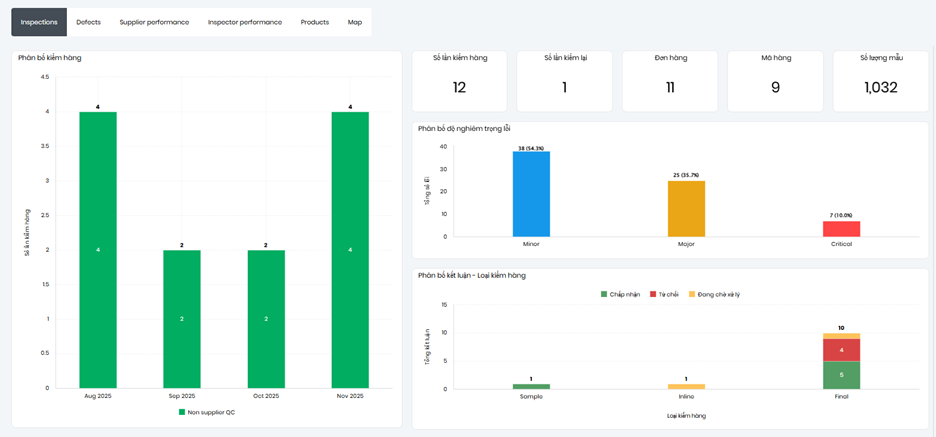The width and height of the screenshot is (936, 437).
Task: Toggle the Non supplier QC legend swatch
Action: point(182,413)
